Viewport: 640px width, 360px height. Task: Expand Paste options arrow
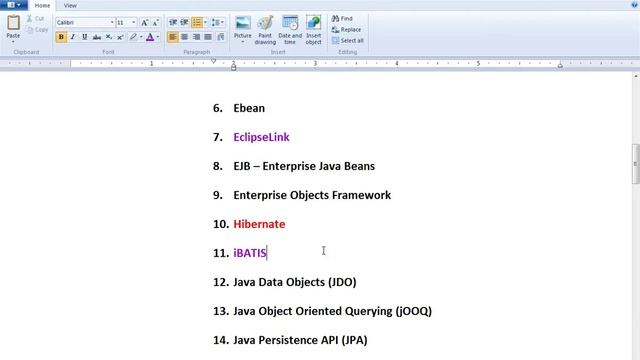click(x=13, y=42)
